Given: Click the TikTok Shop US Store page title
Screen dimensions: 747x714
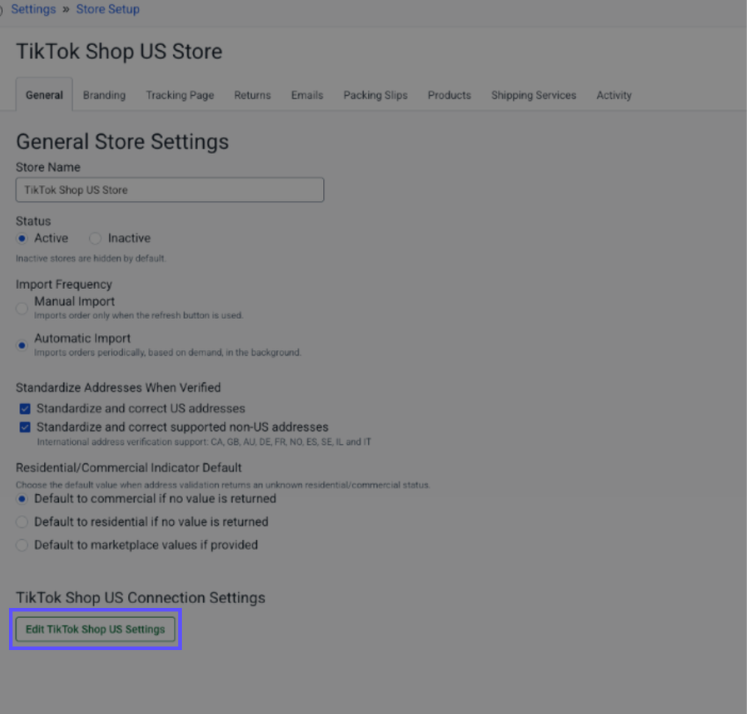Looking at the screenshot, I should coord(119,51).
